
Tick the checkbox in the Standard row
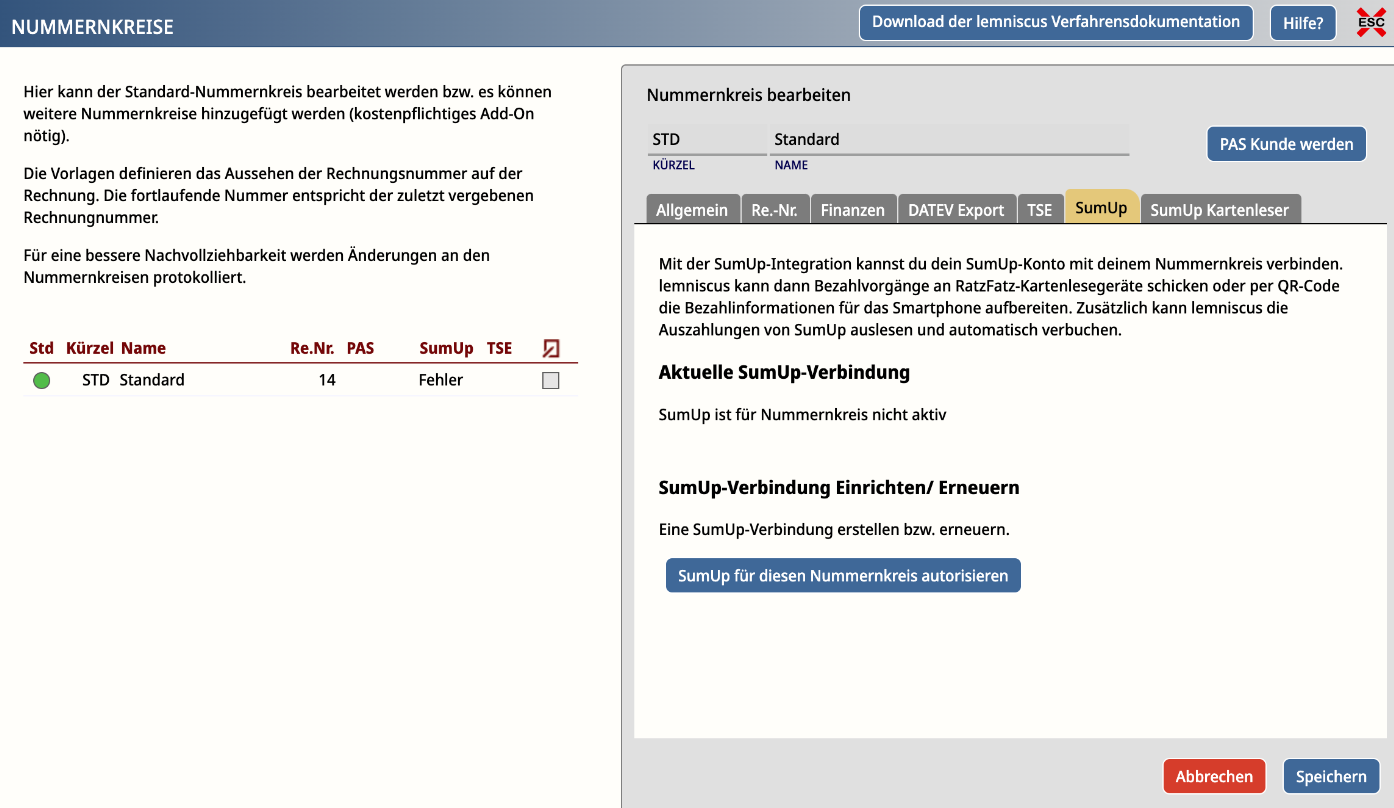coord(550,380)
